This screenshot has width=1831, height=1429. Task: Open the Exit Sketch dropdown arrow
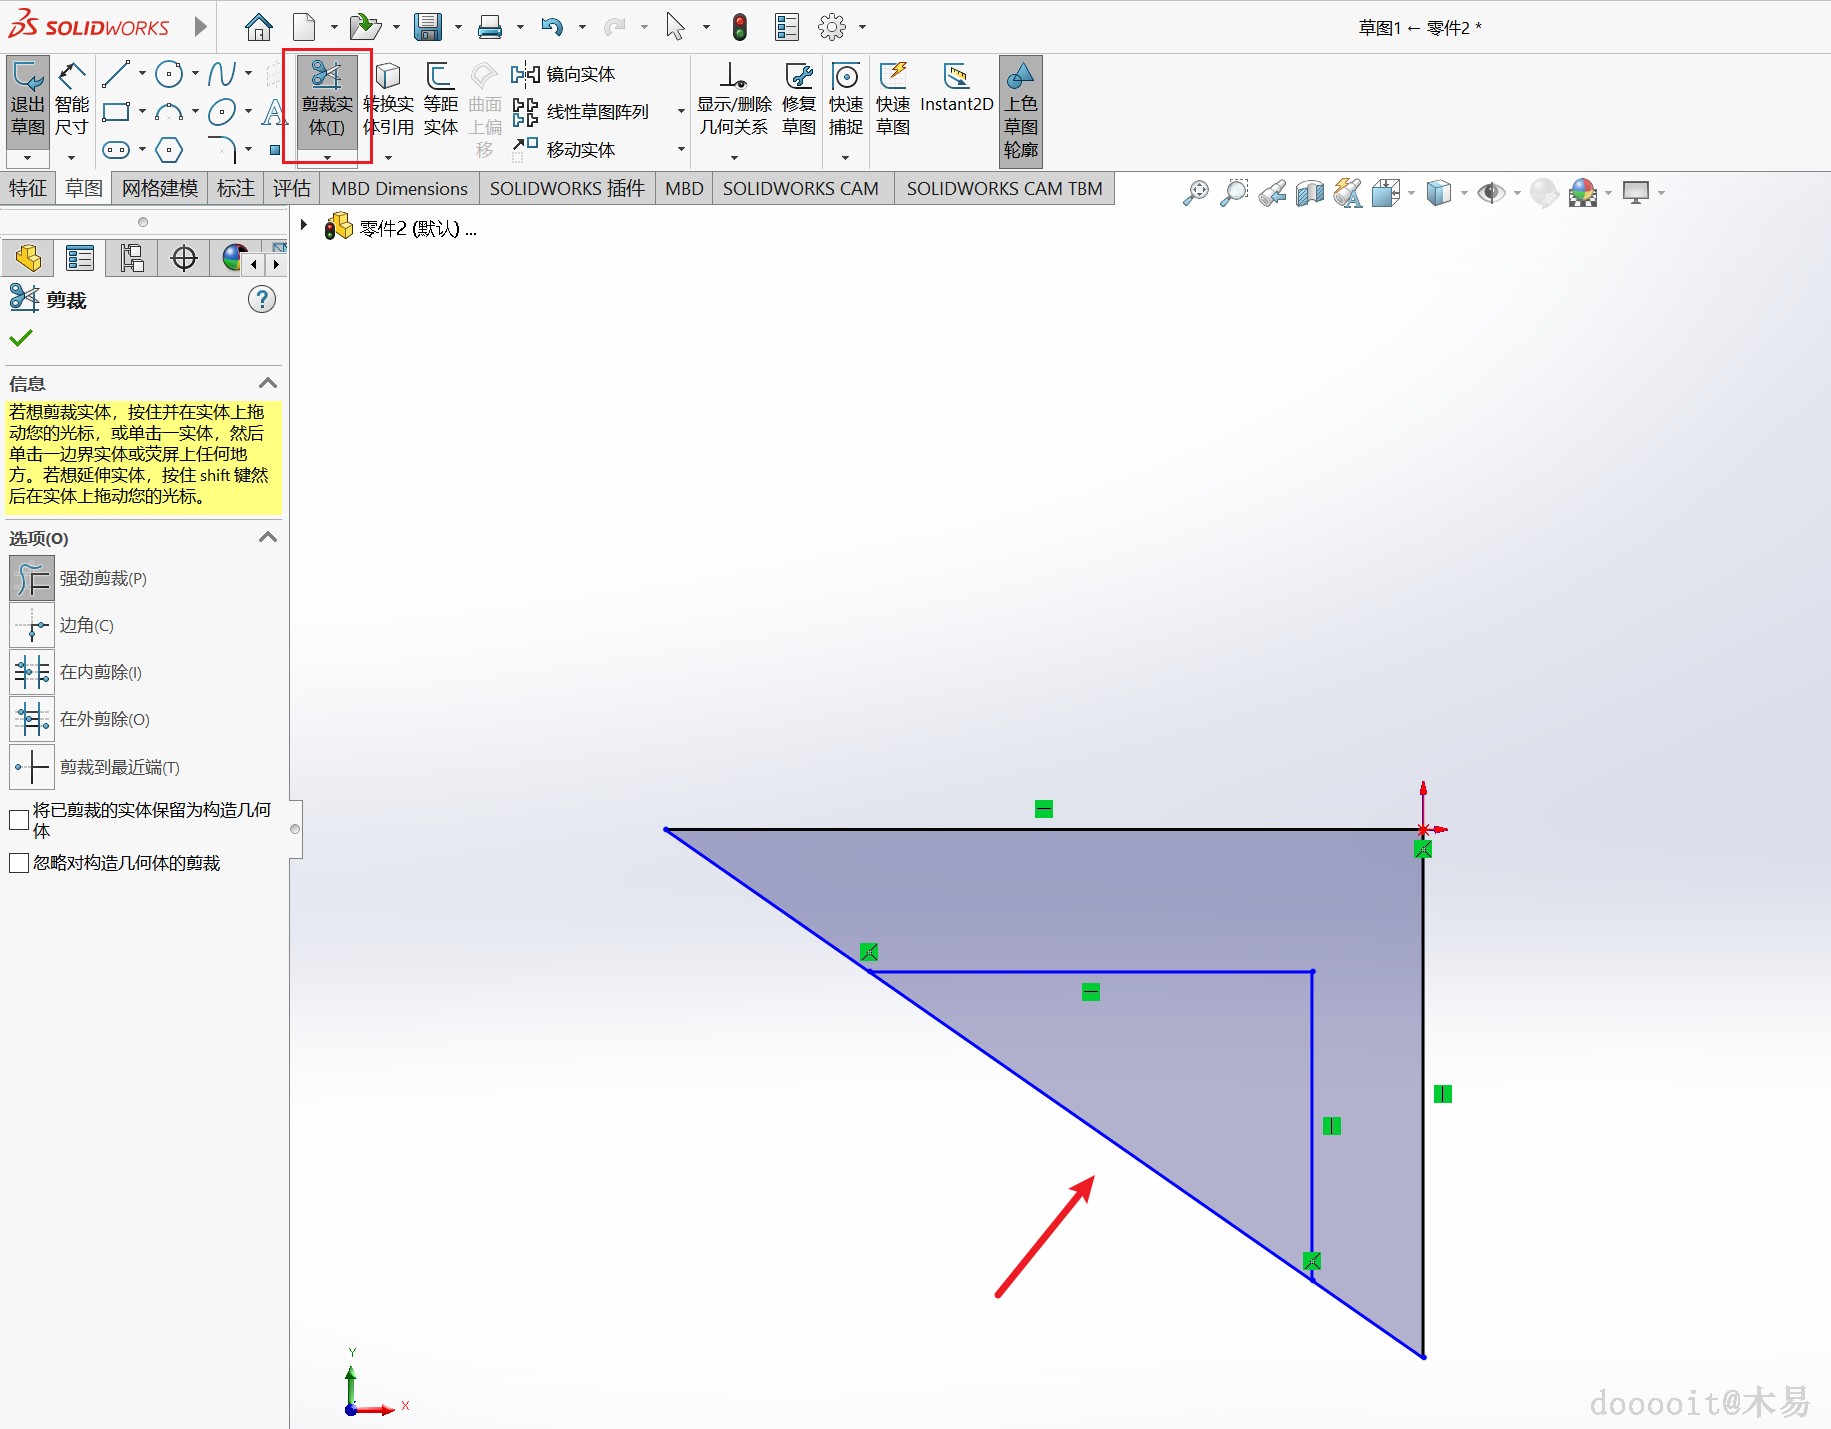tap(28, 157)
